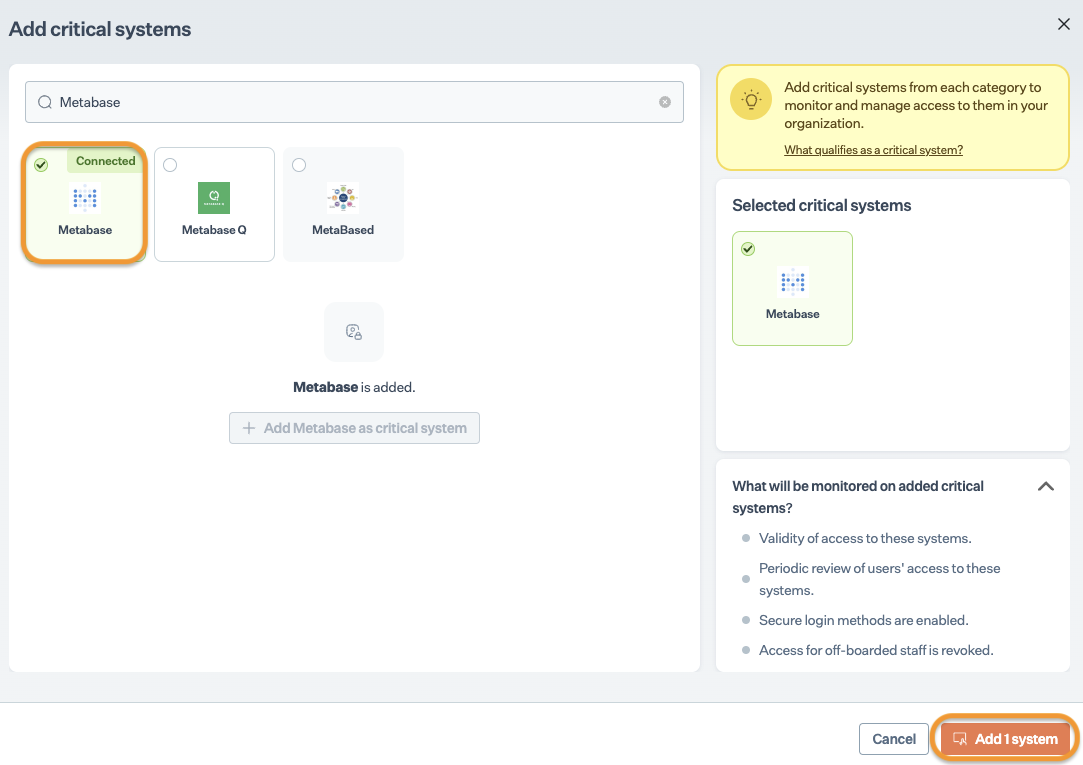Click the Connected badge on Metabase

pos(106,161)
